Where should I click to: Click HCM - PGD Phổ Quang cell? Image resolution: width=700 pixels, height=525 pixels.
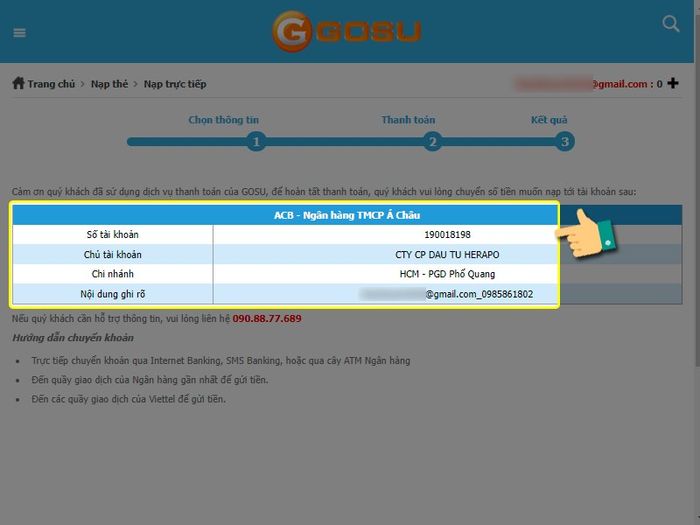click(447, 274)
